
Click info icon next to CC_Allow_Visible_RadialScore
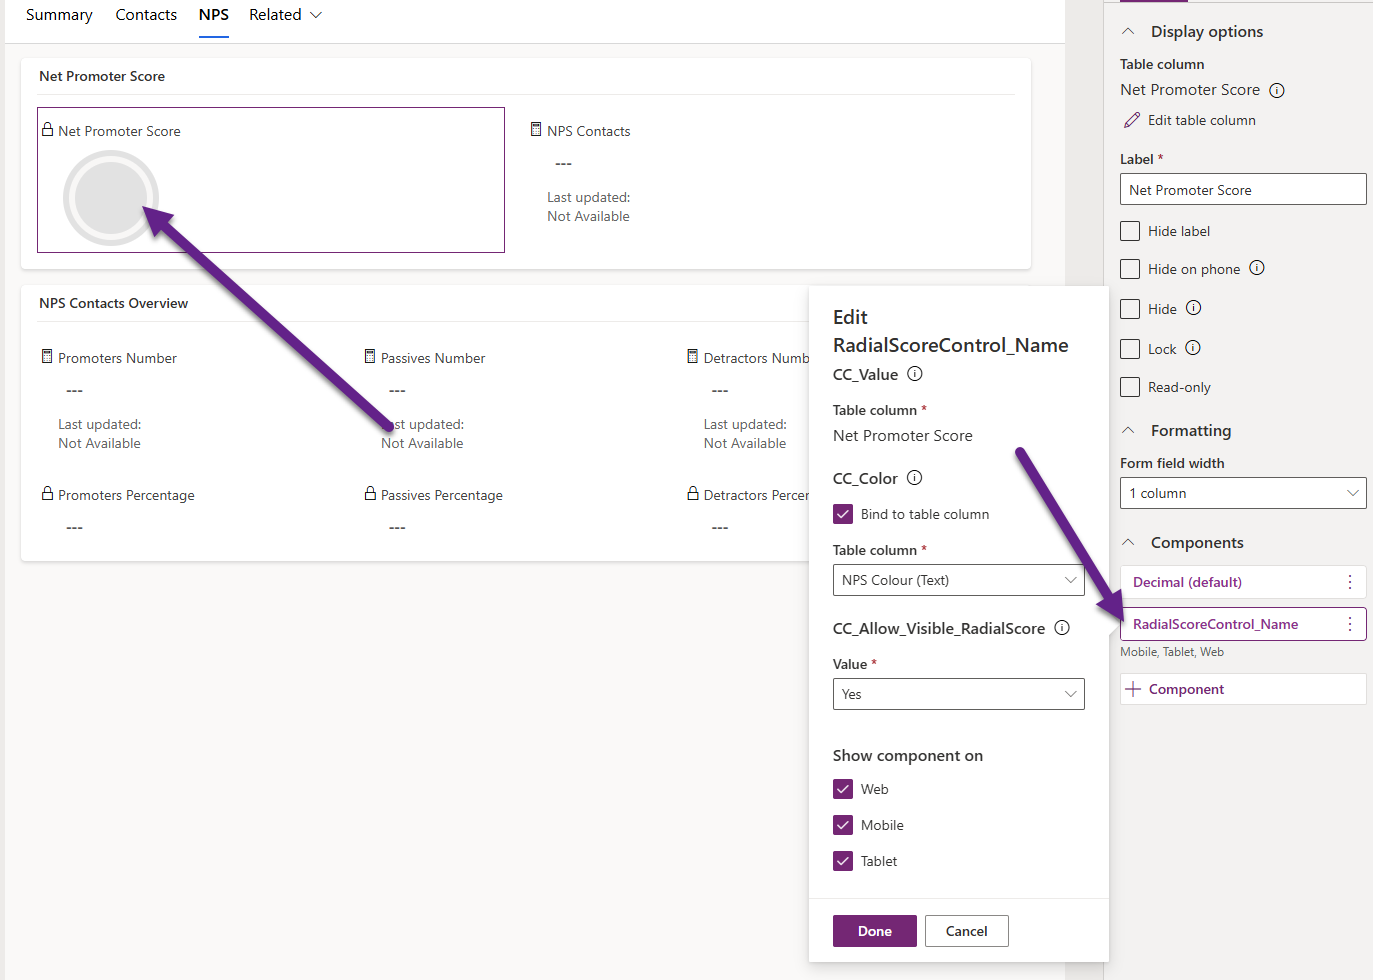[1062, 628]
